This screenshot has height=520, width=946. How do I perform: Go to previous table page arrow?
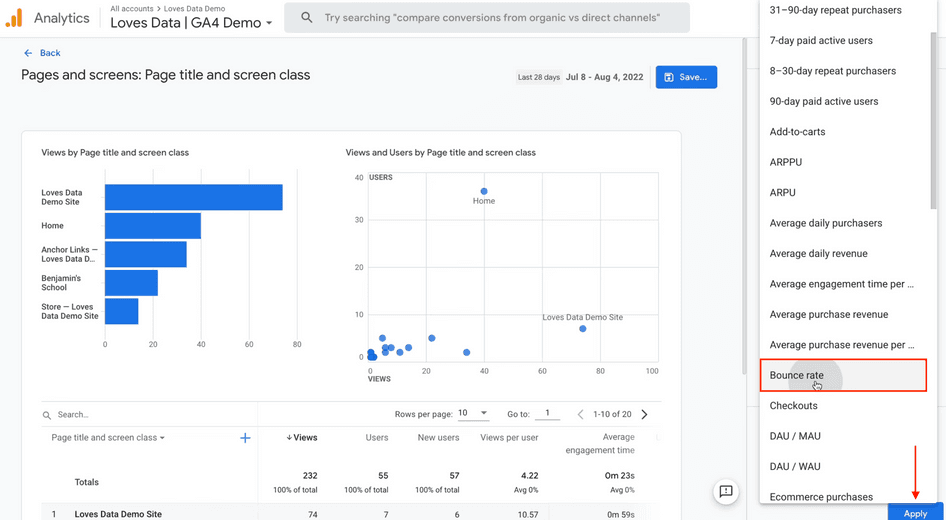[580, 414]
